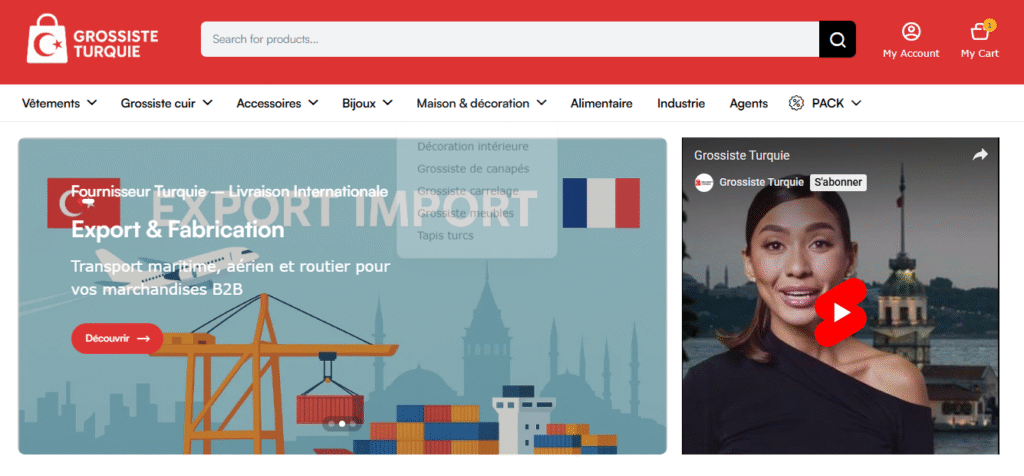Click the Grossiste Turquie channel name
The image size is (1024, 476).
tap(761, 182)
